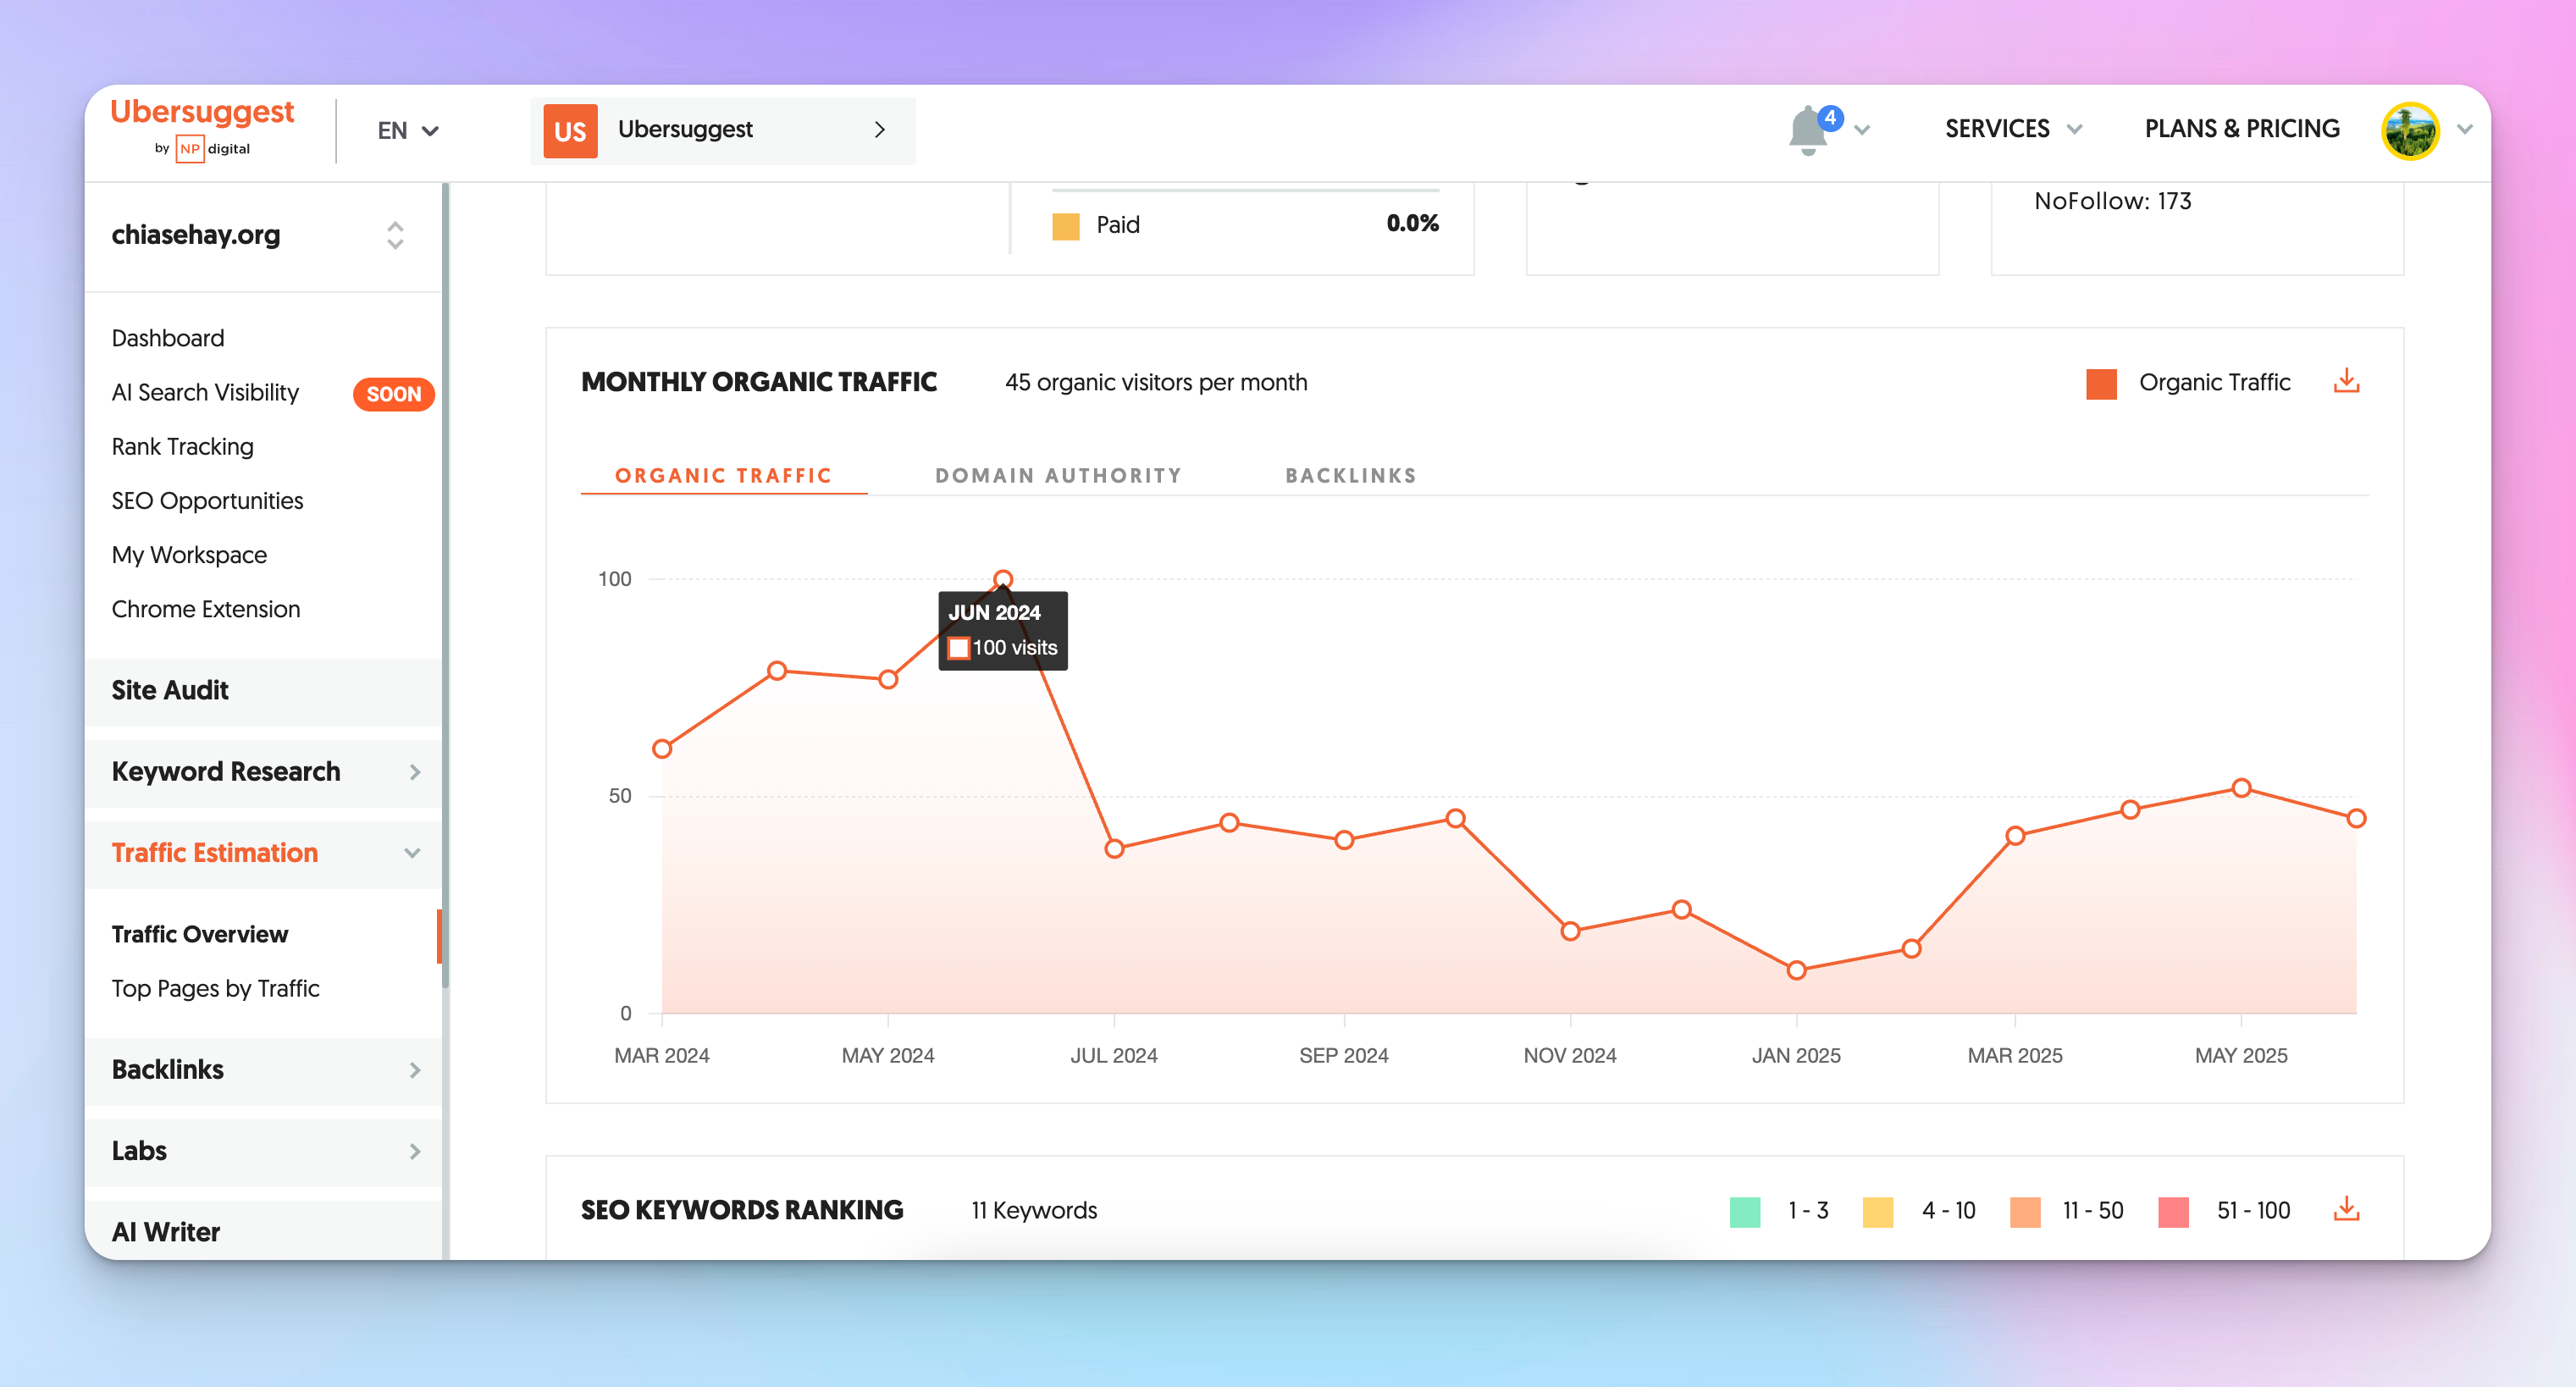Click the '11 Keywords' text
Image resolution: width=2576 pixels, height=1387 pixels.
pos(1034,1210)
